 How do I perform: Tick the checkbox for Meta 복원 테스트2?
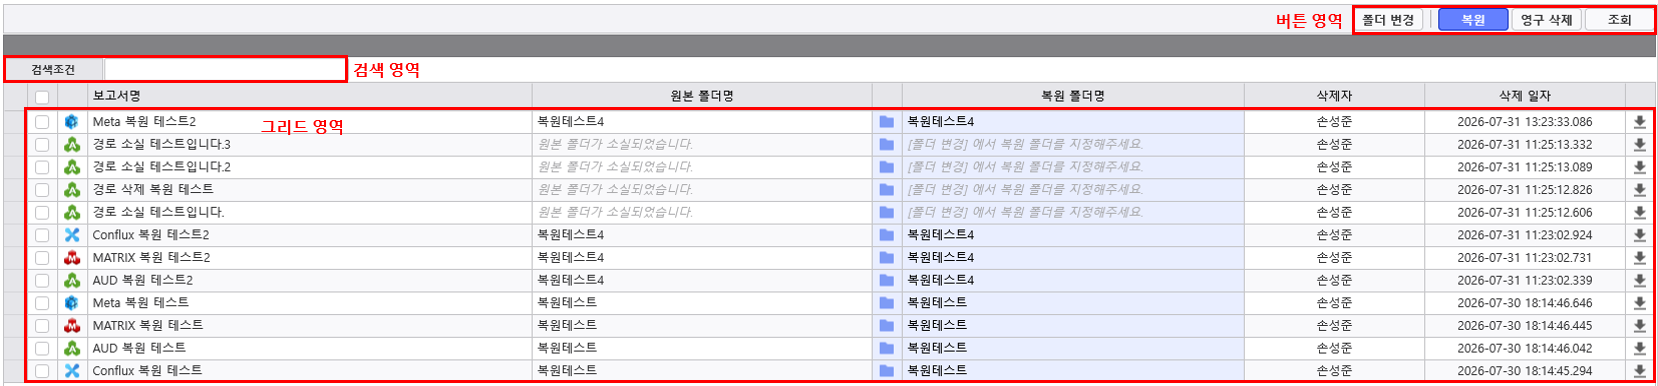[x=42, y=122]
